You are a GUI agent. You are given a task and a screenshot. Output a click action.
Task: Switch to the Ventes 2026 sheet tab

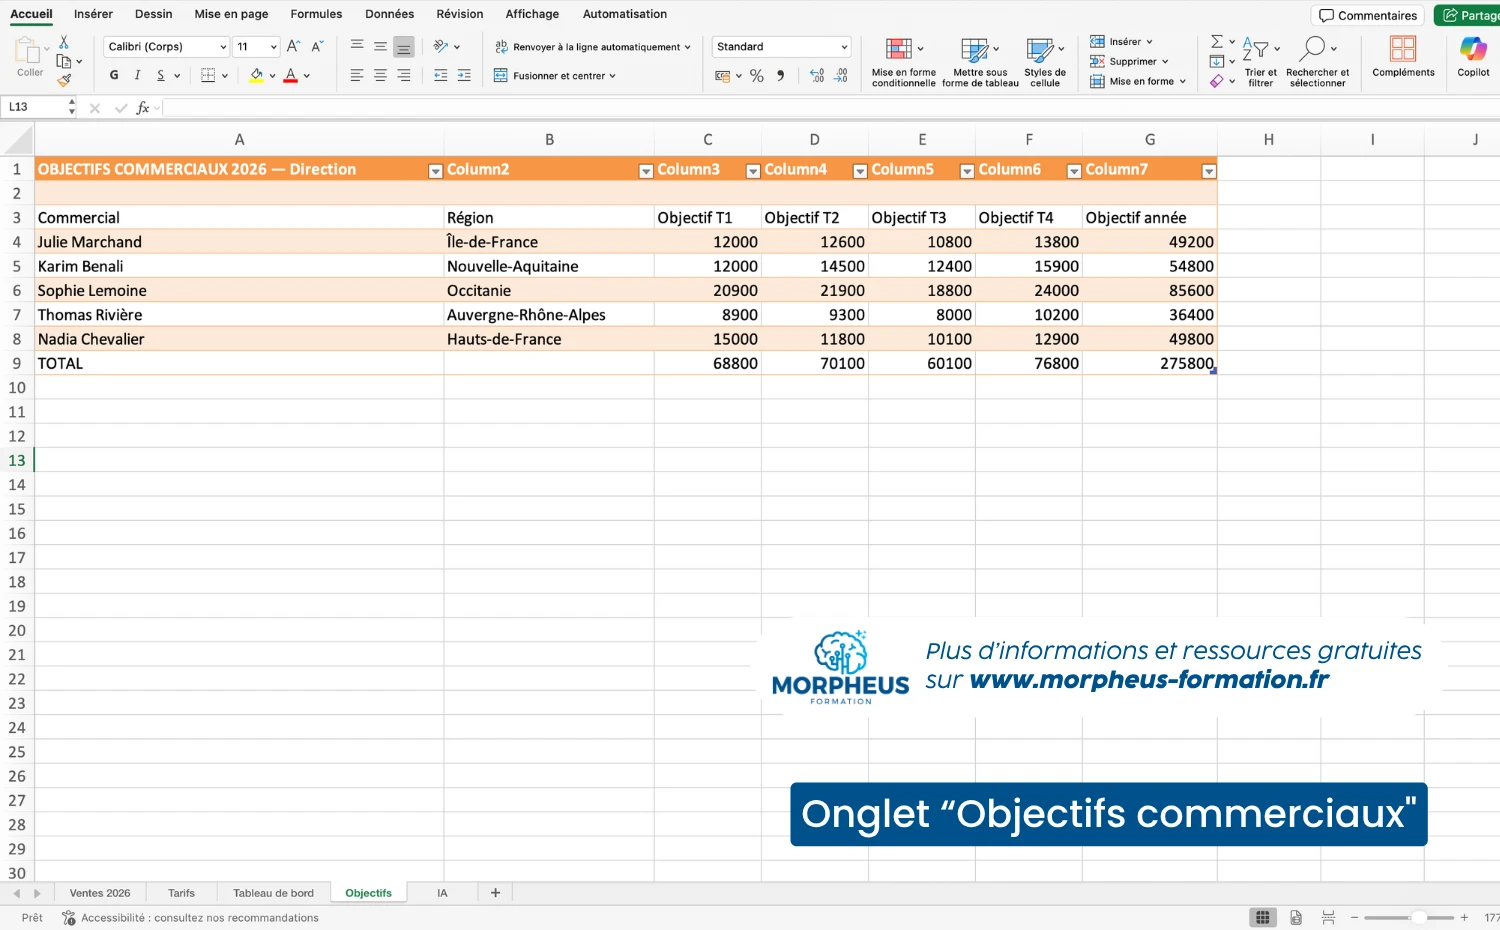(x=100, y=893)
